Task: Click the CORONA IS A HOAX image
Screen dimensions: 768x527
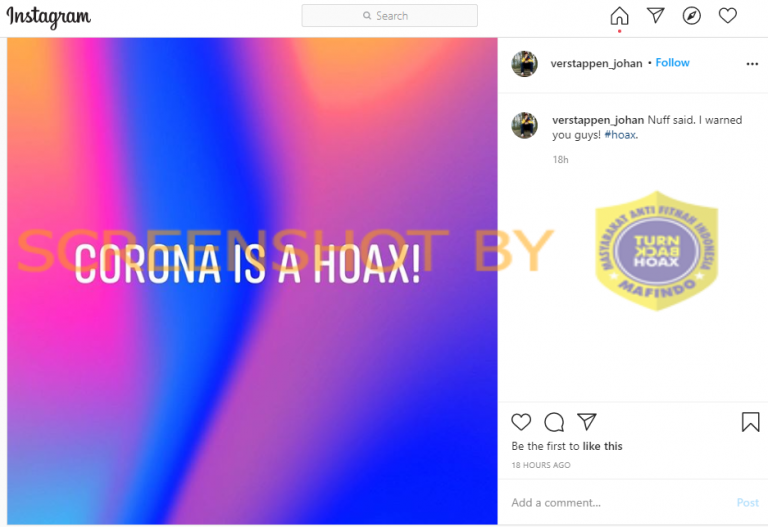Action: [x=252, y=281]
